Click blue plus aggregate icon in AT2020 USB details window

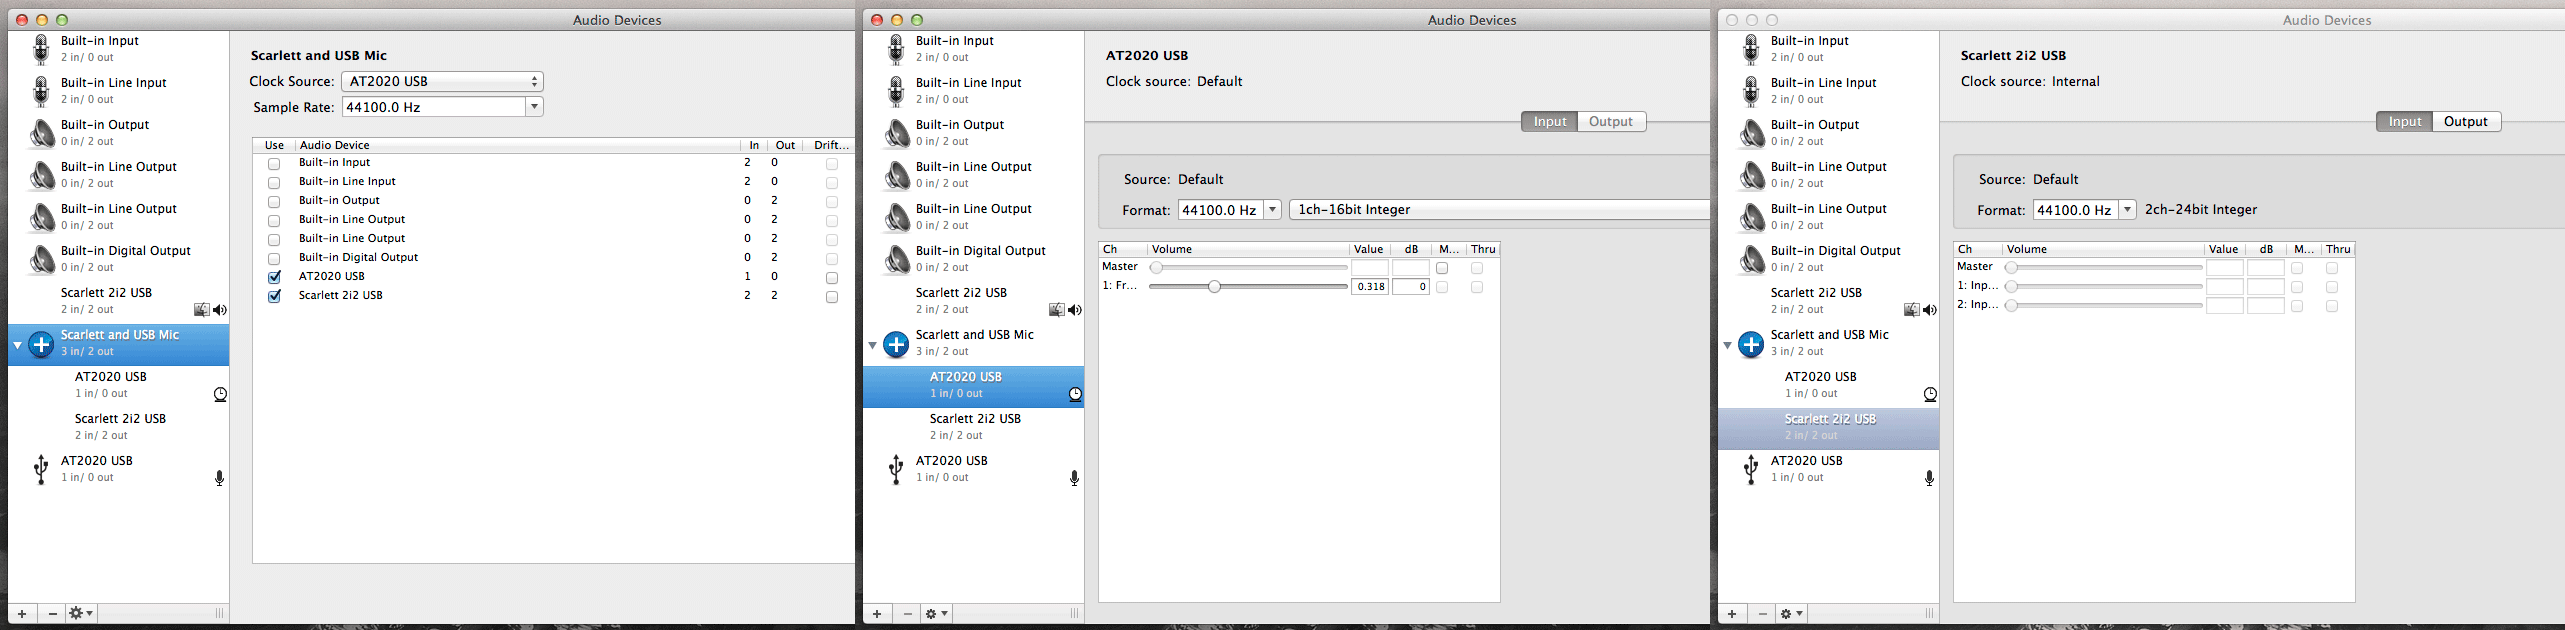coord(896,344)
